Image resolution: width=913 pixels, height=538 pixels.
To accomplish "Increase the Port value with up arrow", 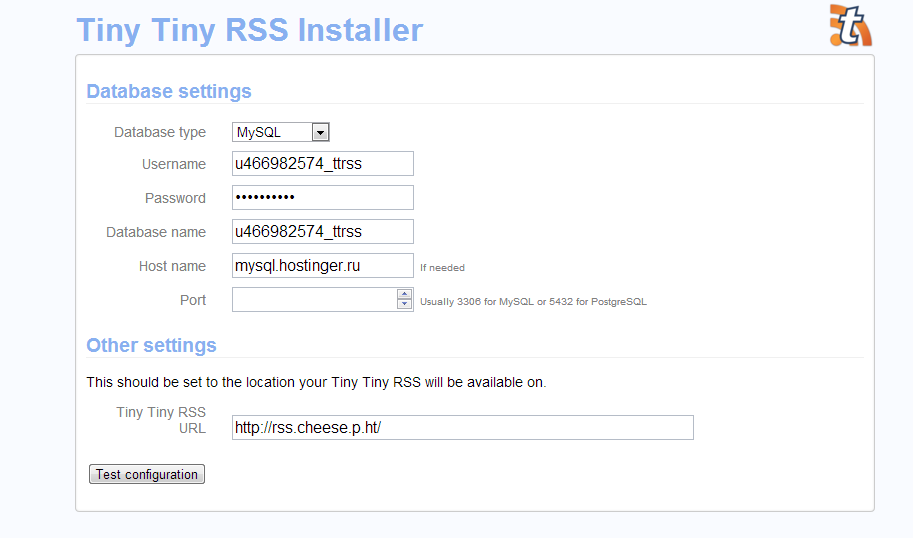I will click(404, 294).
